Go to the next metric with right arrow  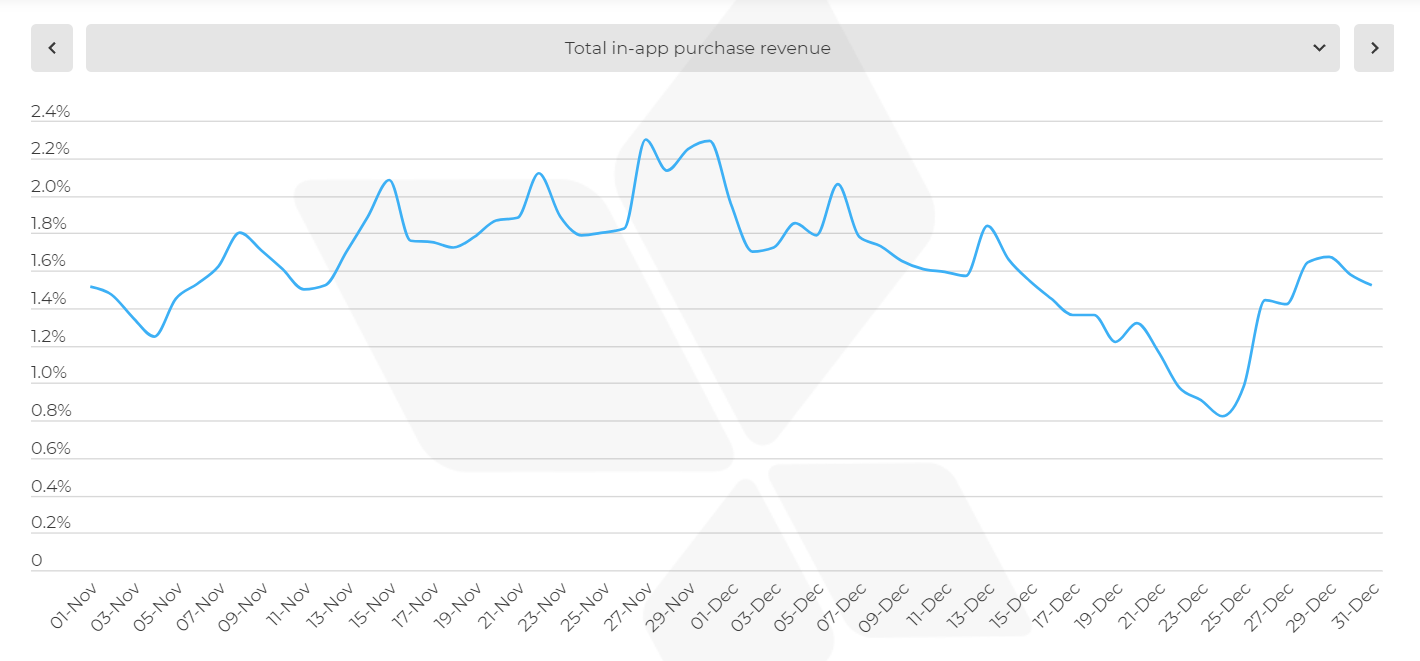[1374, 48]
